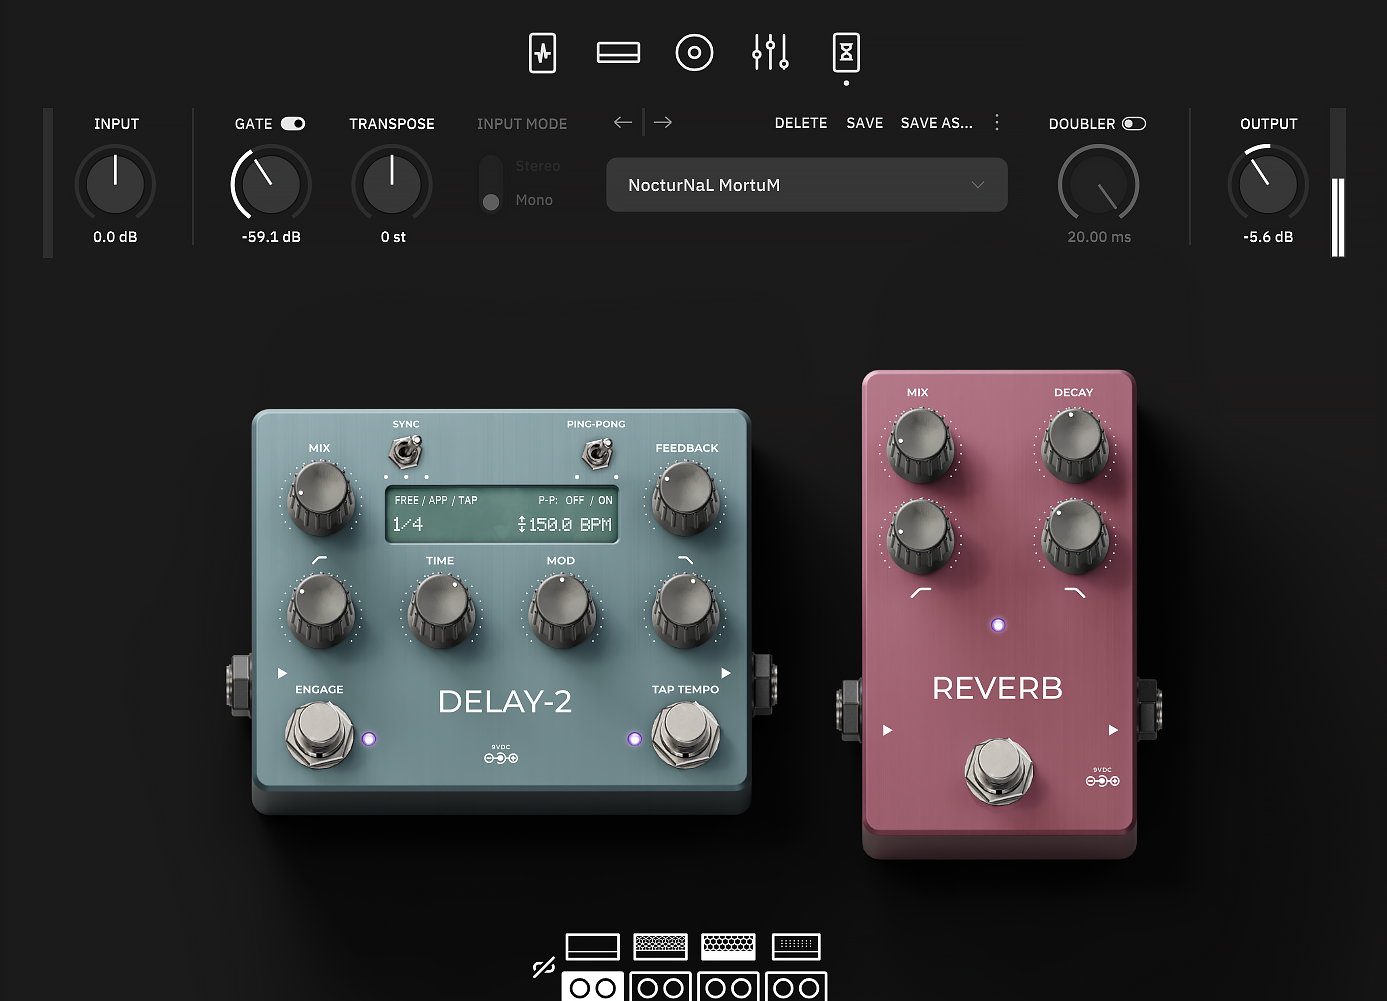Viewport: 1387px width, 1001px height.
Task: Click the SAVE AS... button
Action: pos(937,123)
